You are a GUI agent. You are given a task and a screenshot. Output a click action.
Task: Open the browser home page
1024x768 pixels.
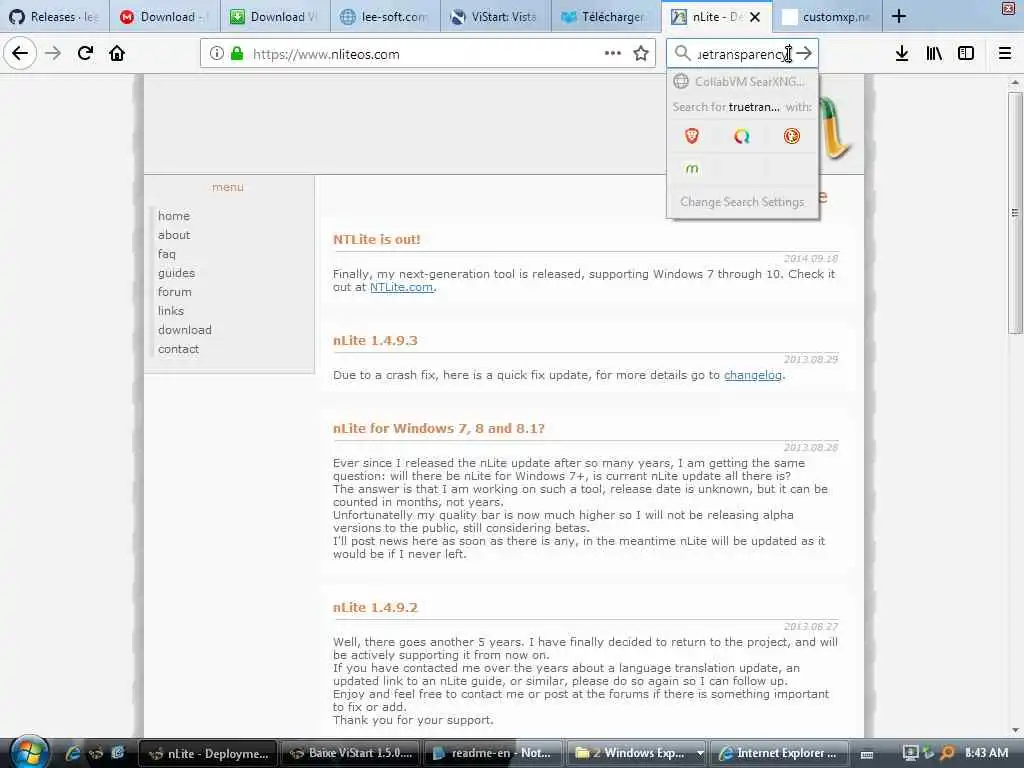tap(117, 53)
